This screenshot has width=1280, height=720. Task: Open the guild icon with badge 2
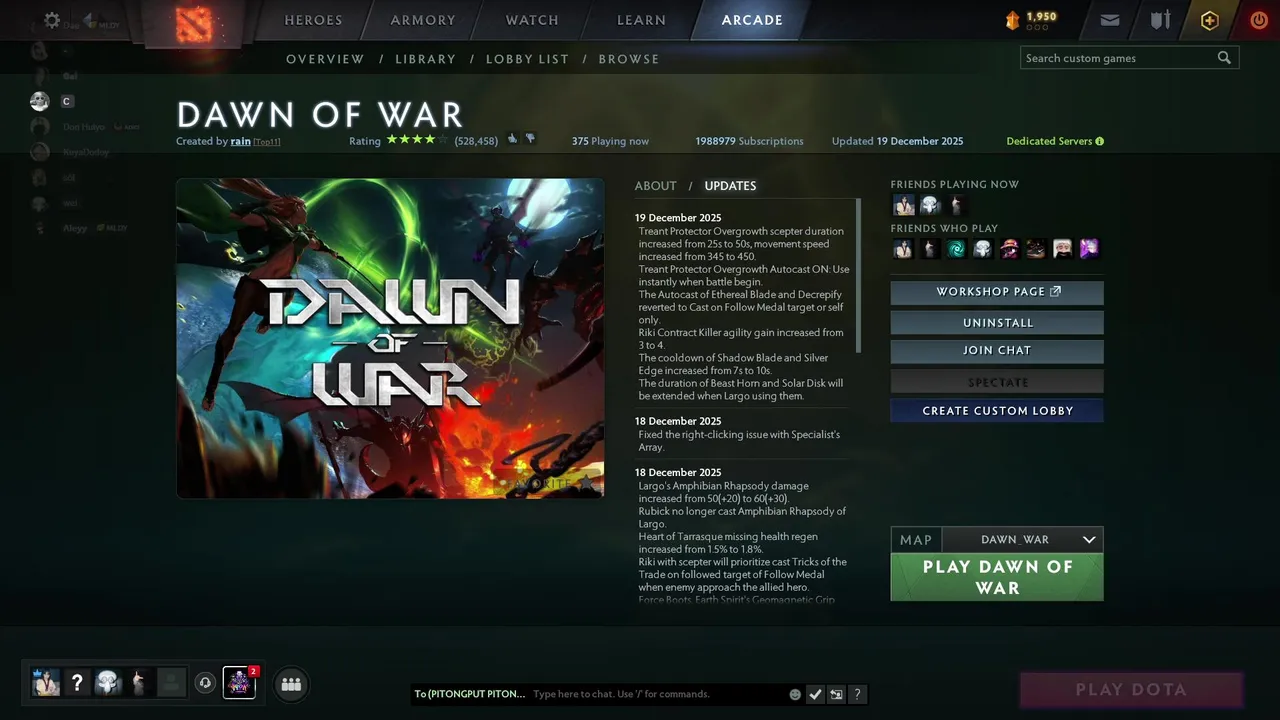[x=239, y=683]
